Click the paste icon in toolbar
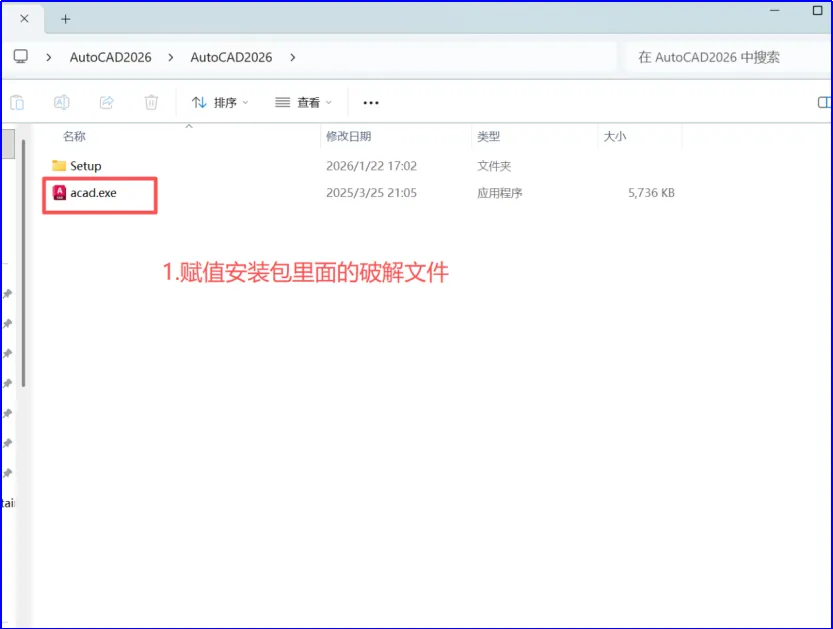The width and height of the screenshot is (833, 629). [17, 102]
